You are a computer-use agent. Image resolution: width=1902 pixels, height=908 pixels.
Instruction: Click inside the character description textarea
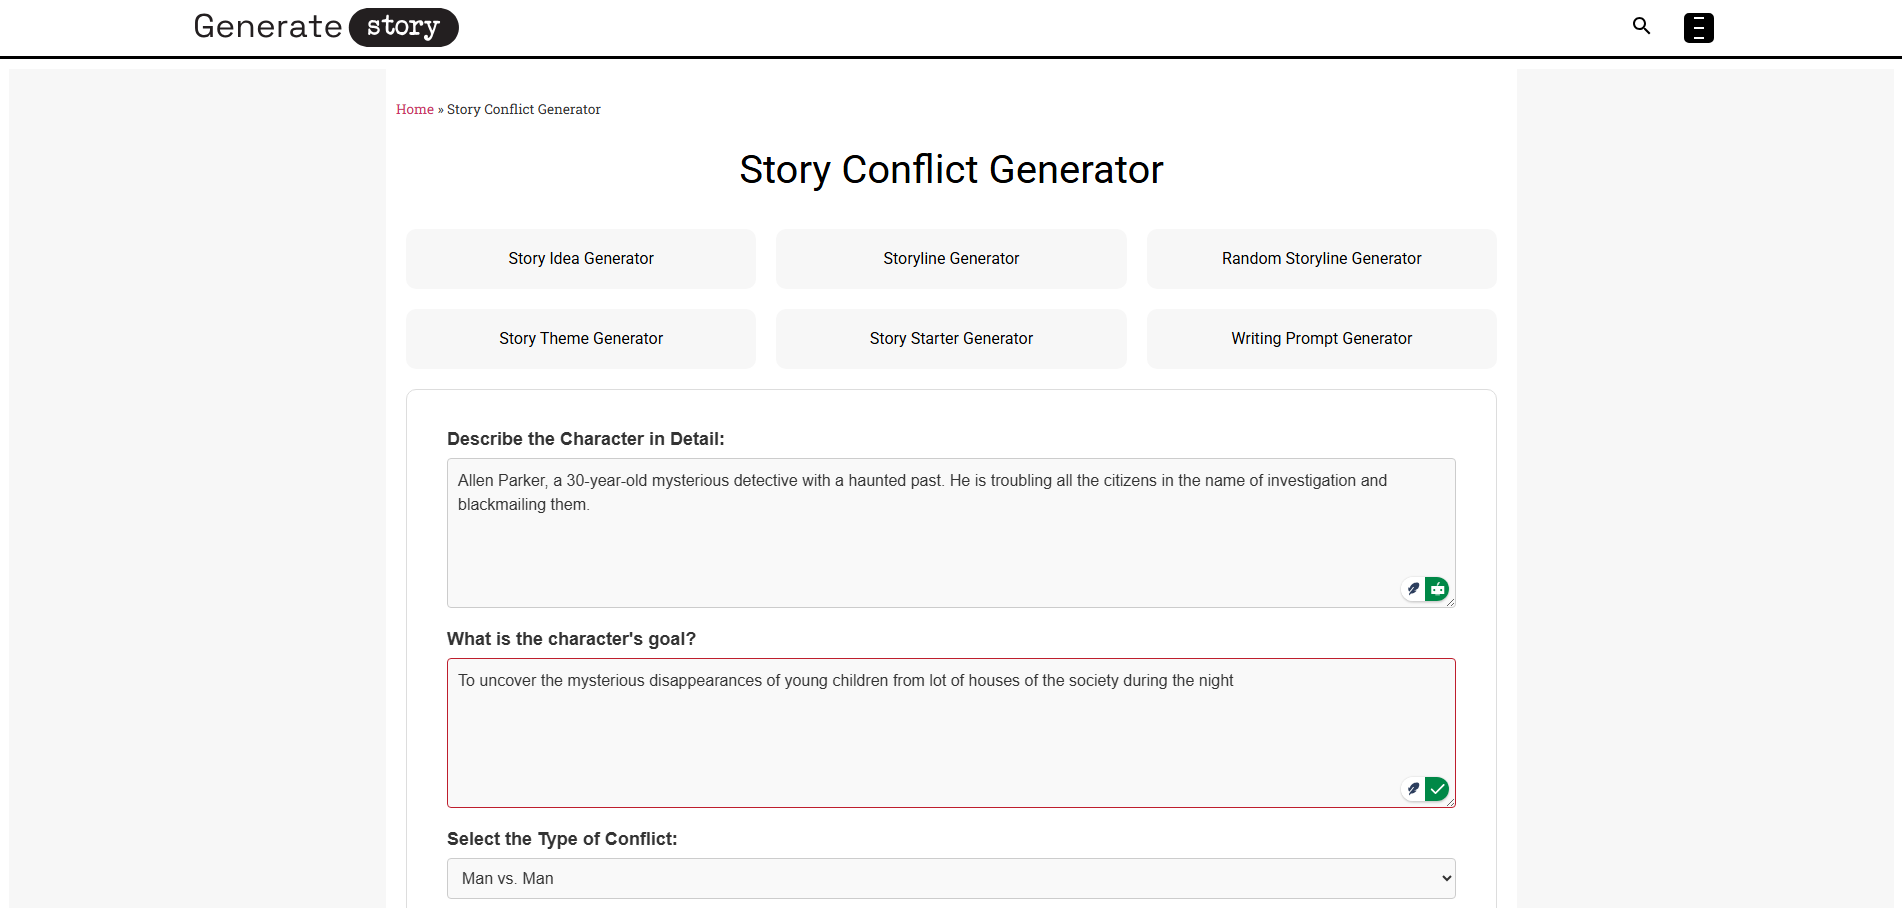pos(950,520)
